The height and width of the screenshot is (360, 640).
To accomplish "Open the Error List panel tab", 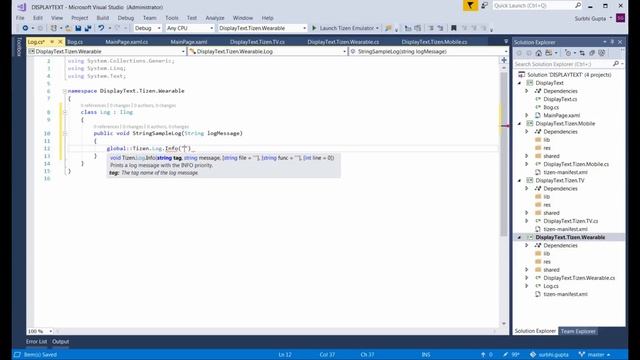I will (x=36, y=342).
